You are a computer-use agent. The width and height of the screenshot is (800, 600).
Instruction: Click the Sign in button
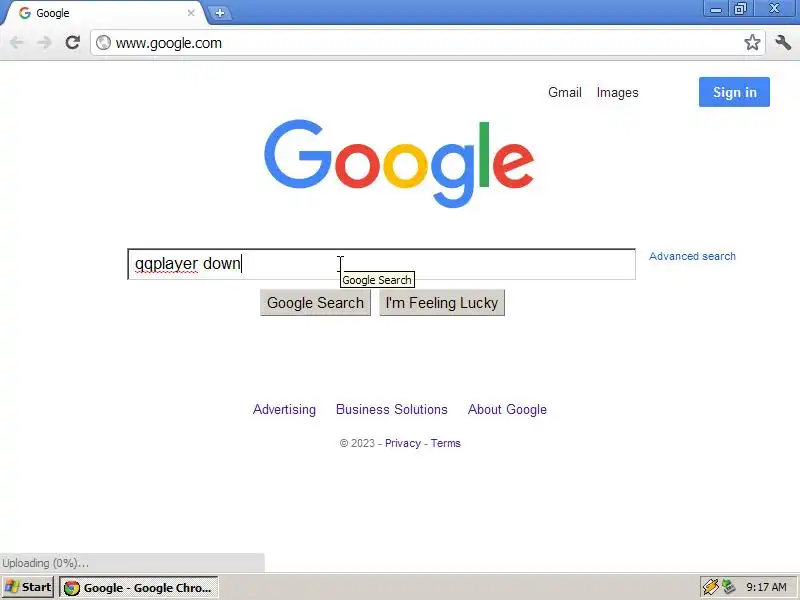(734, 92)
